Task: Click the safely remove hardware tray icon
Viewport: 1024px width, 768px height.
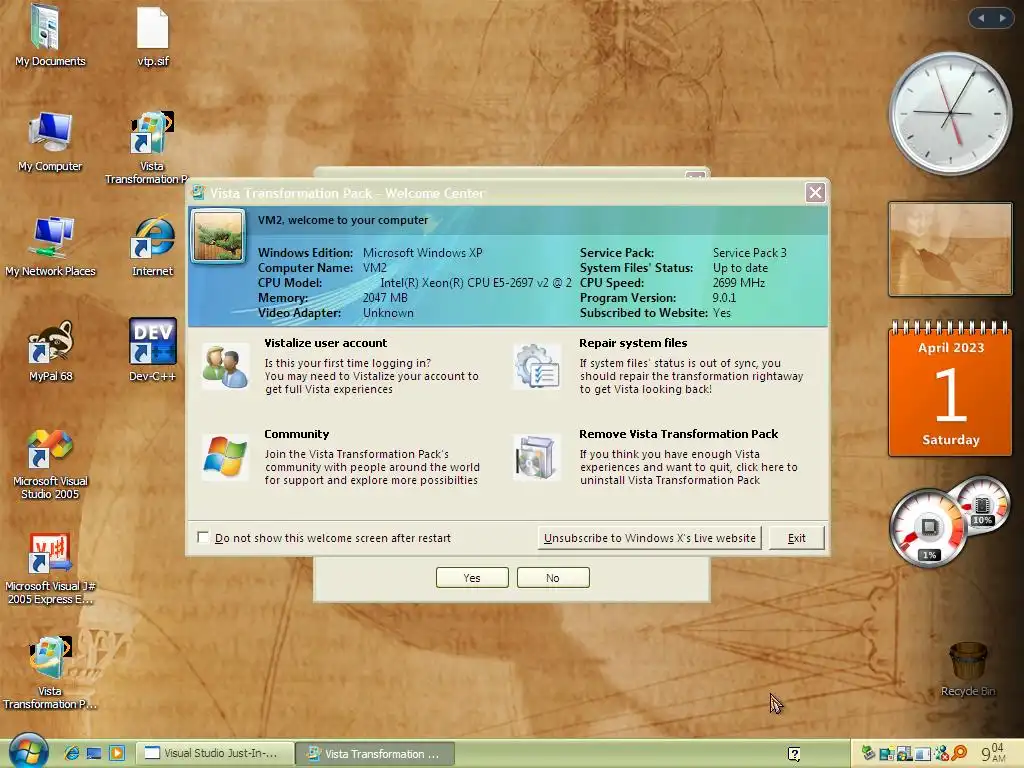Action: (868, 753)
